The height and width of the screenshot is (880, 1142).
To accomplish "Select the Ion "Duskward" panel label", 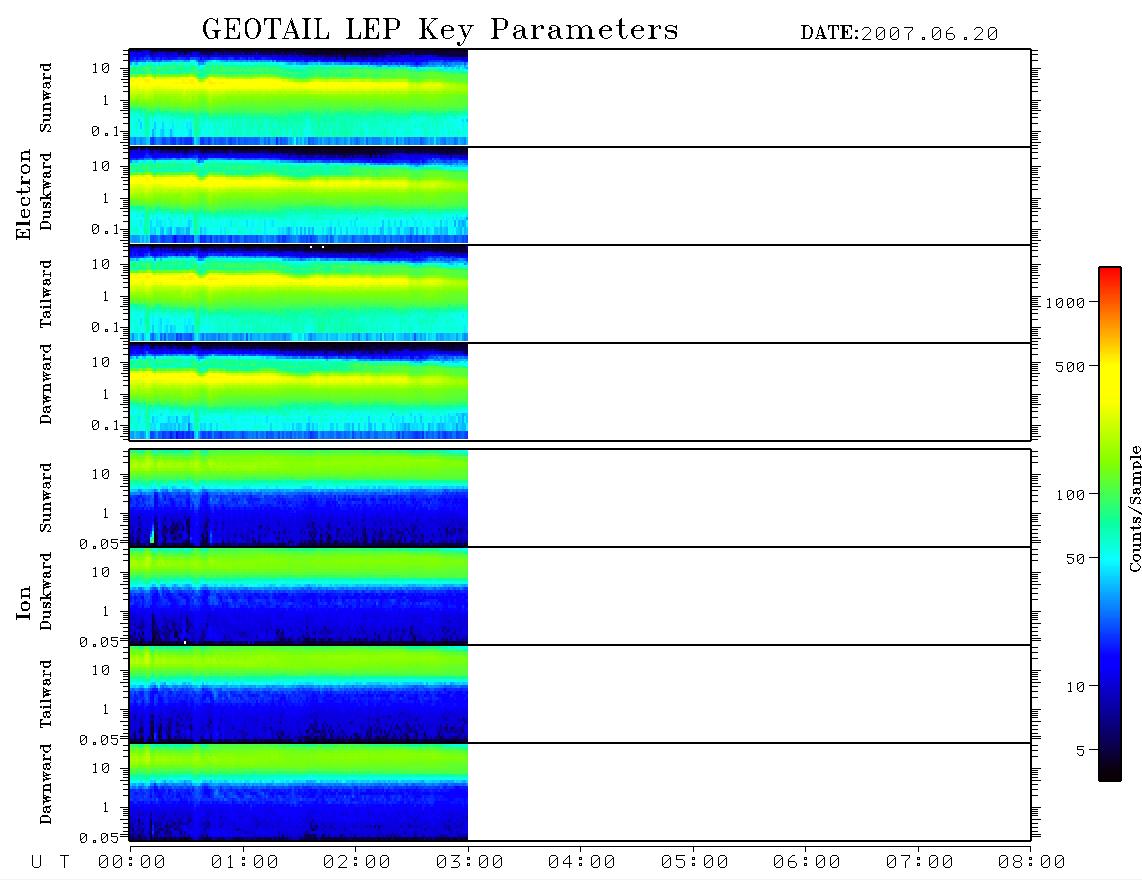I will tap(46, 592).
